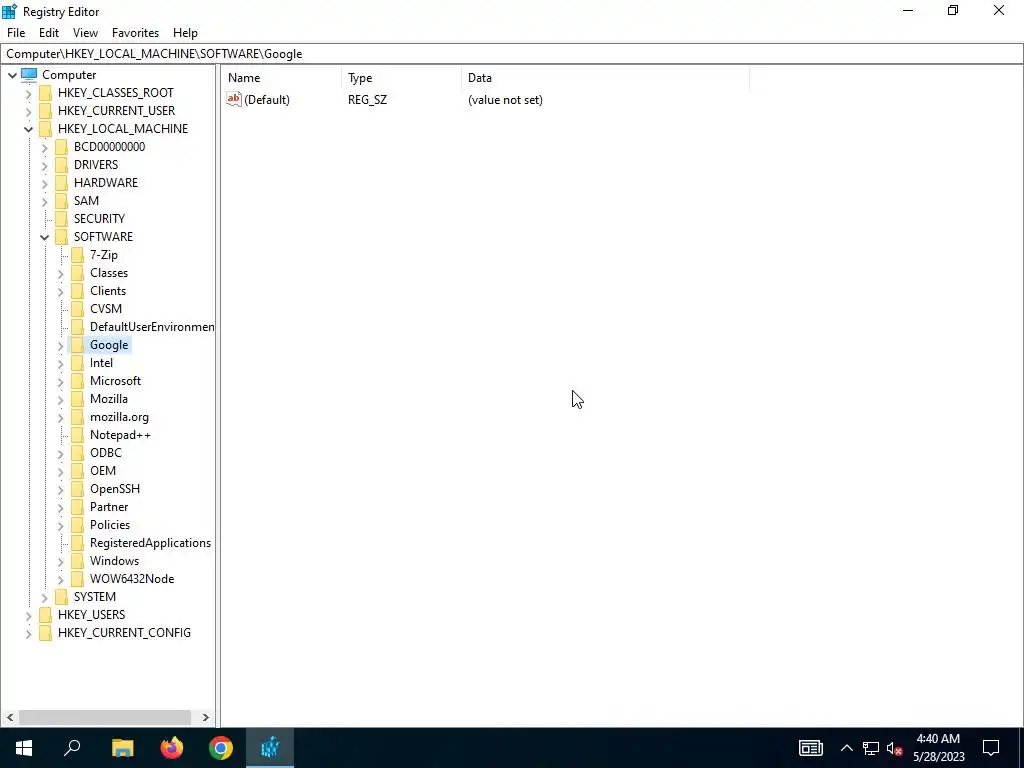This screenshot has width=1024, height=768.
Task: Launch Firefox from taskbar
Action: [172, 748]
